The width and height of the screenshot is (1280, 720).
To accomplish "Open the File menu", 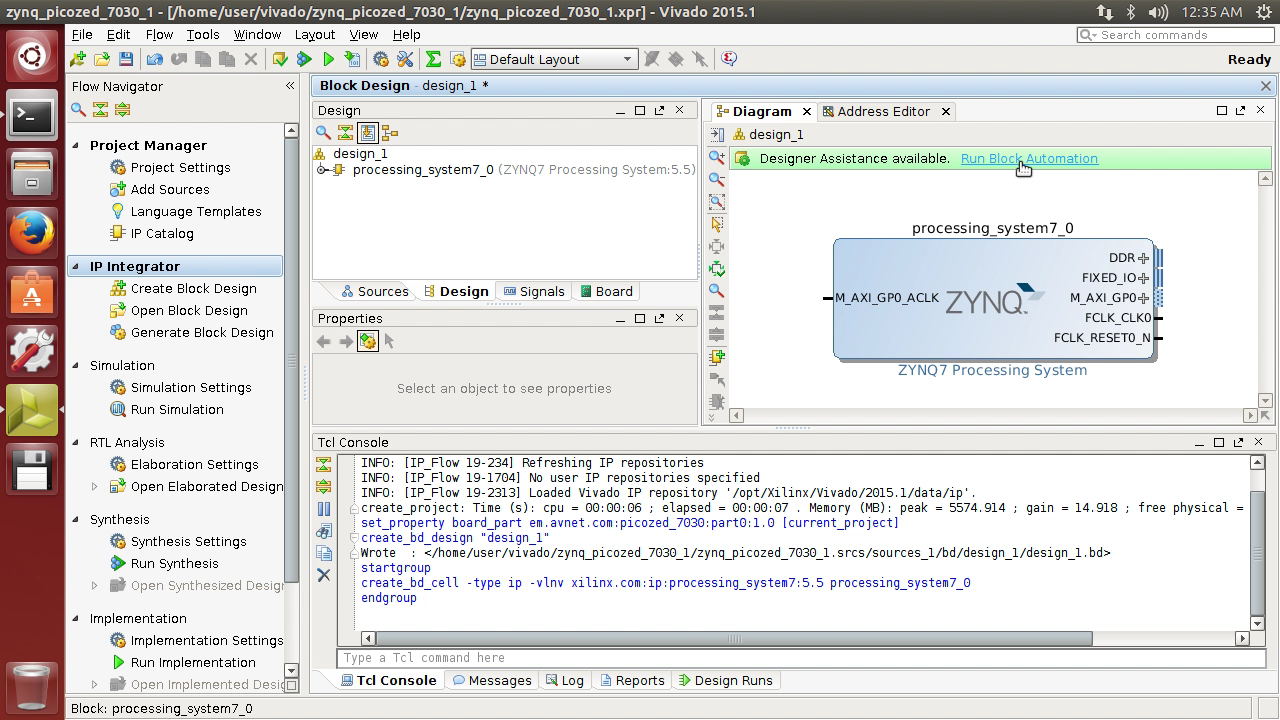I will [x=82, y=34].
